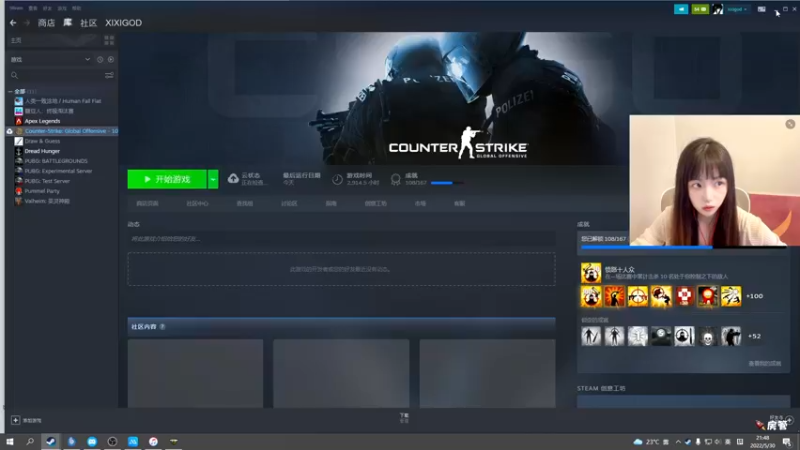The width and height of the screenshot is (800, 450).
Task: Open the 社区中心 community hub tab
Action: [197, 204]
